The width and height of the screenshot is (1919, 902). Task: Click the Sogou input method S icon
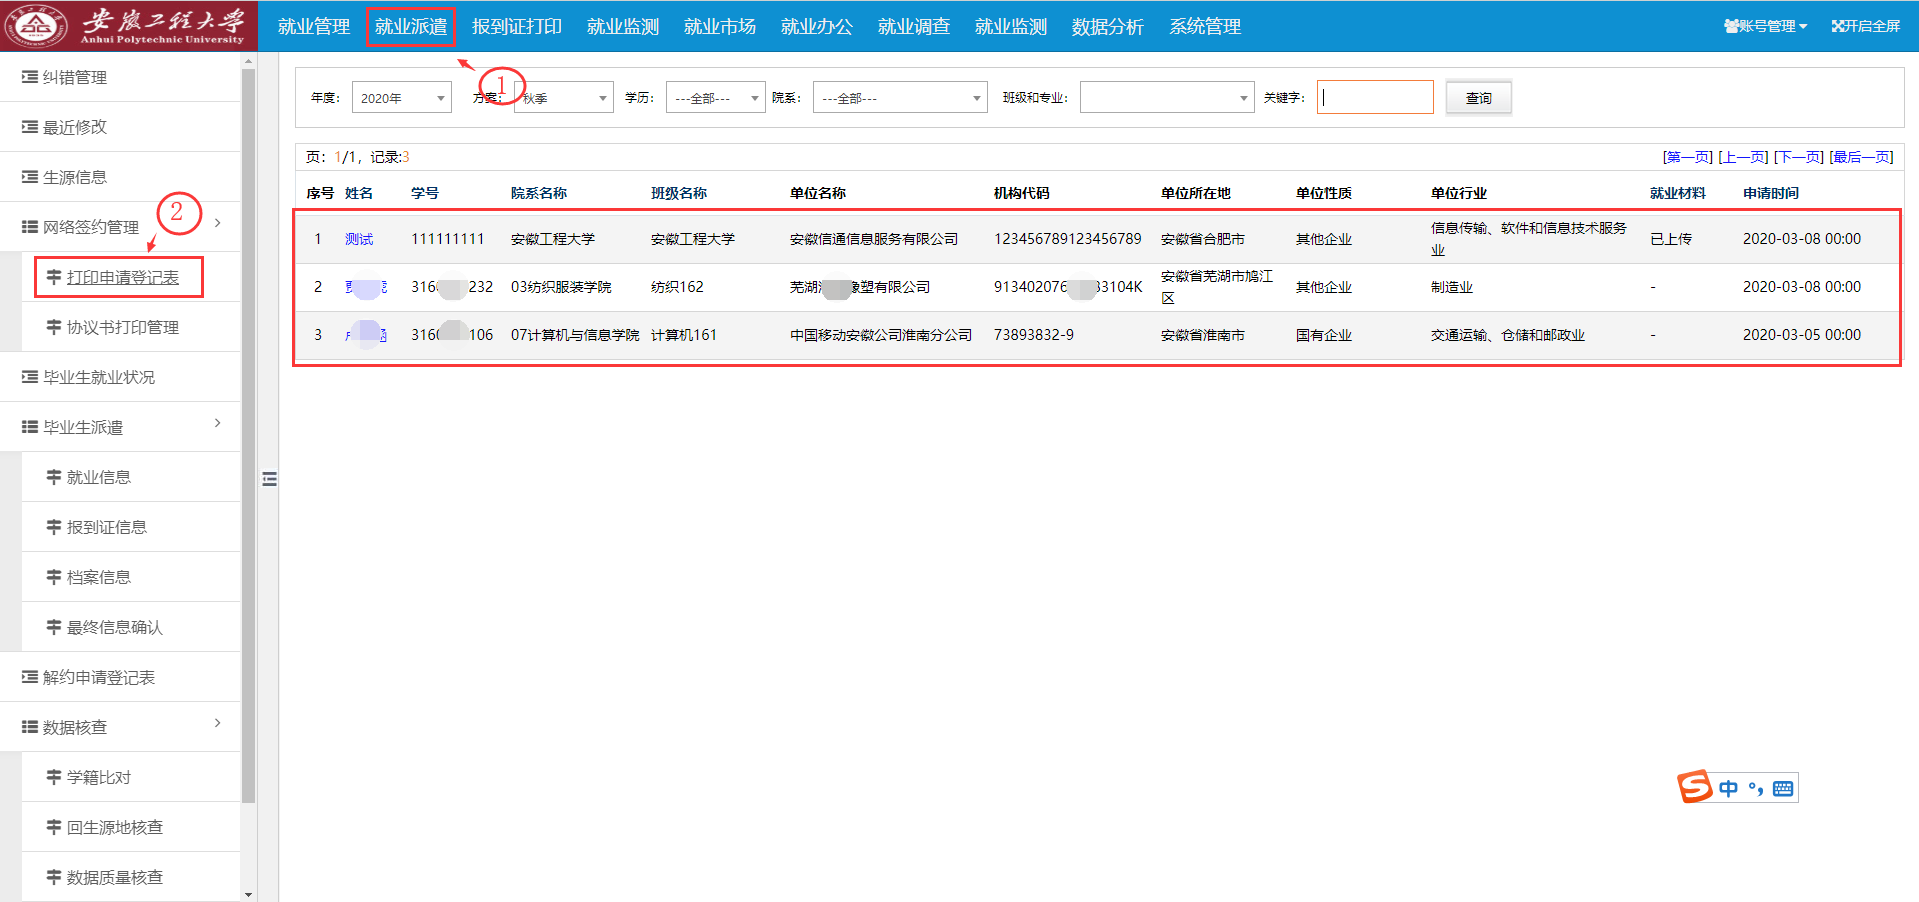[x=1694, y=787]
